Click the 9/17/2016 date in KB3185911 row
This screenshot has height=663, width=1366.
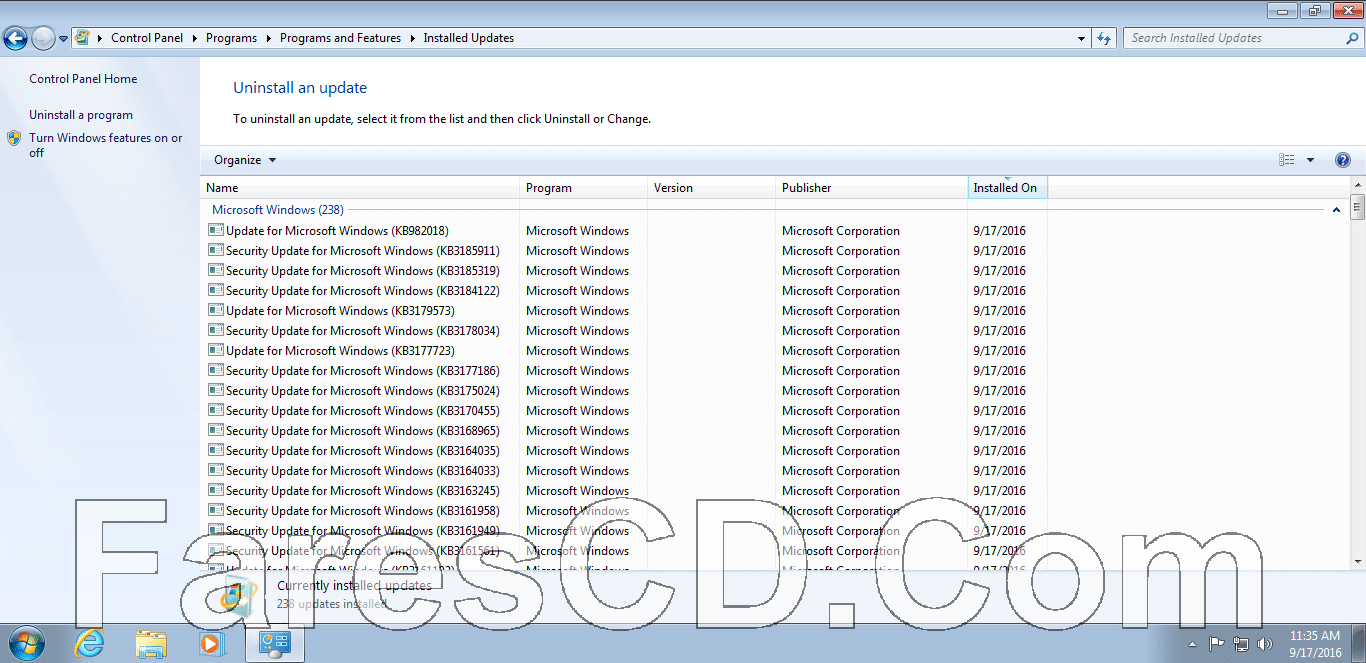(1000, 251)
